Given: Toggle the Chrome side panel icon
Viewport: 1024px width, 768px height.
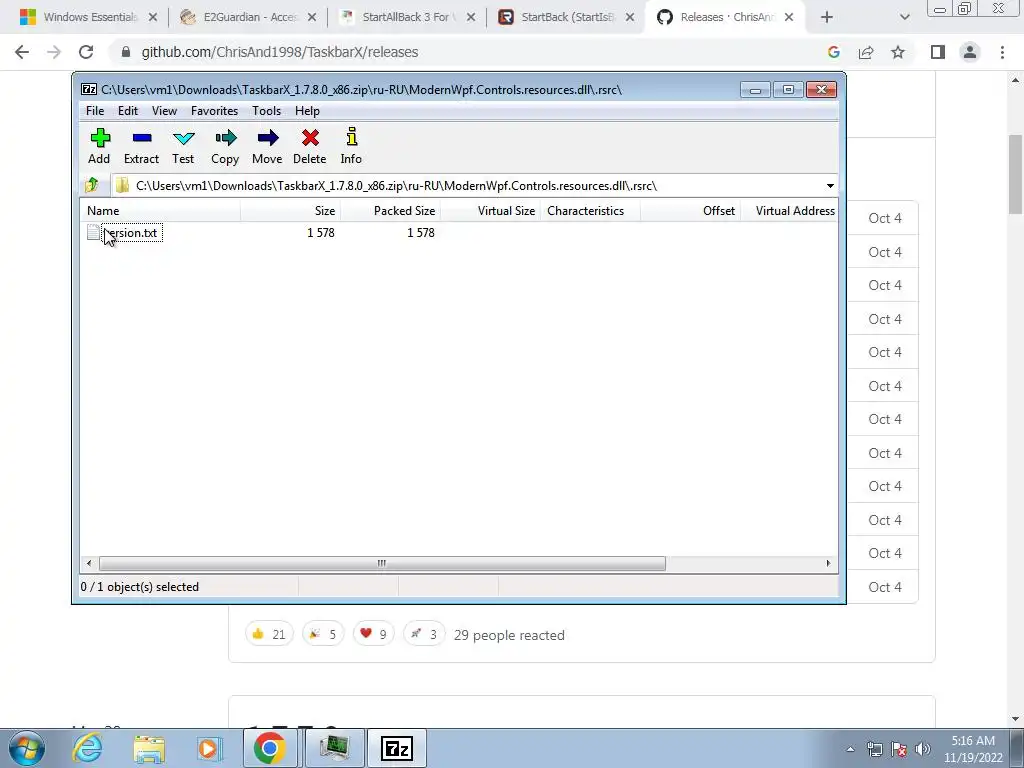Looking at the screenshot, I should [938, 52].
